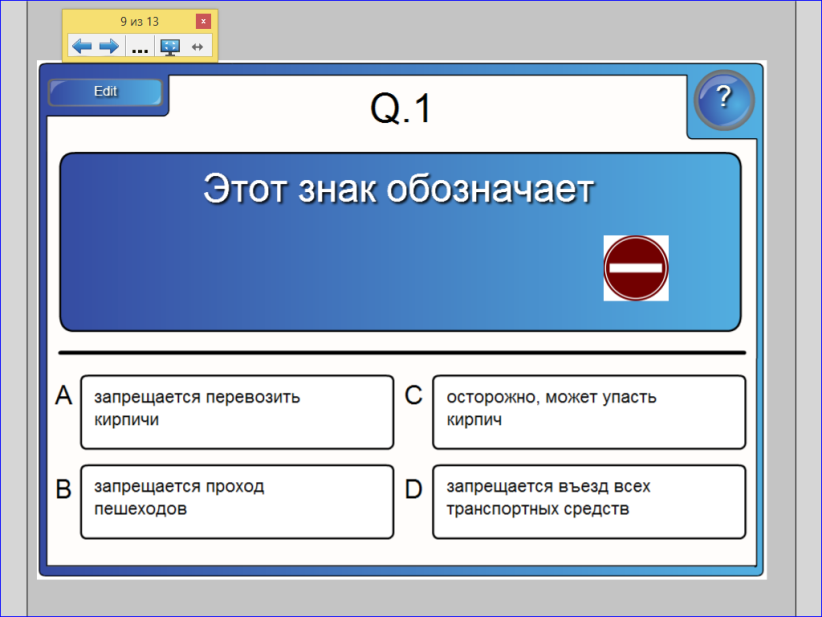The width and height of the screenshot is (822, 617).
Task: Click the letter B answer label
Action: (63, 489)
